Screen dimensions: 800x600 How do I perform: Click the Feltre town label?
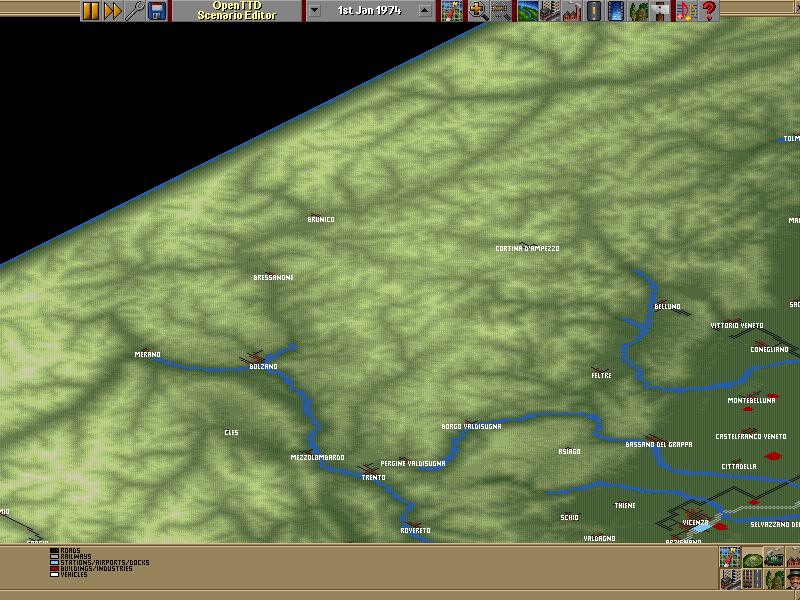click(601, 376)
